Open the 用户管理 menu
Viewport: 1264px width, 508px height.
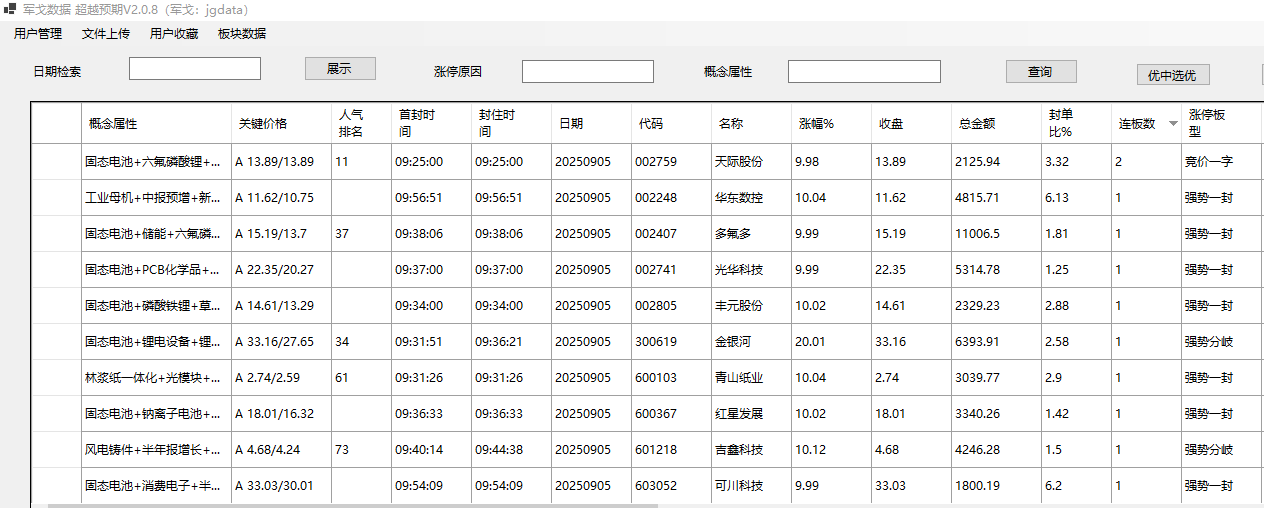(38, 34)
